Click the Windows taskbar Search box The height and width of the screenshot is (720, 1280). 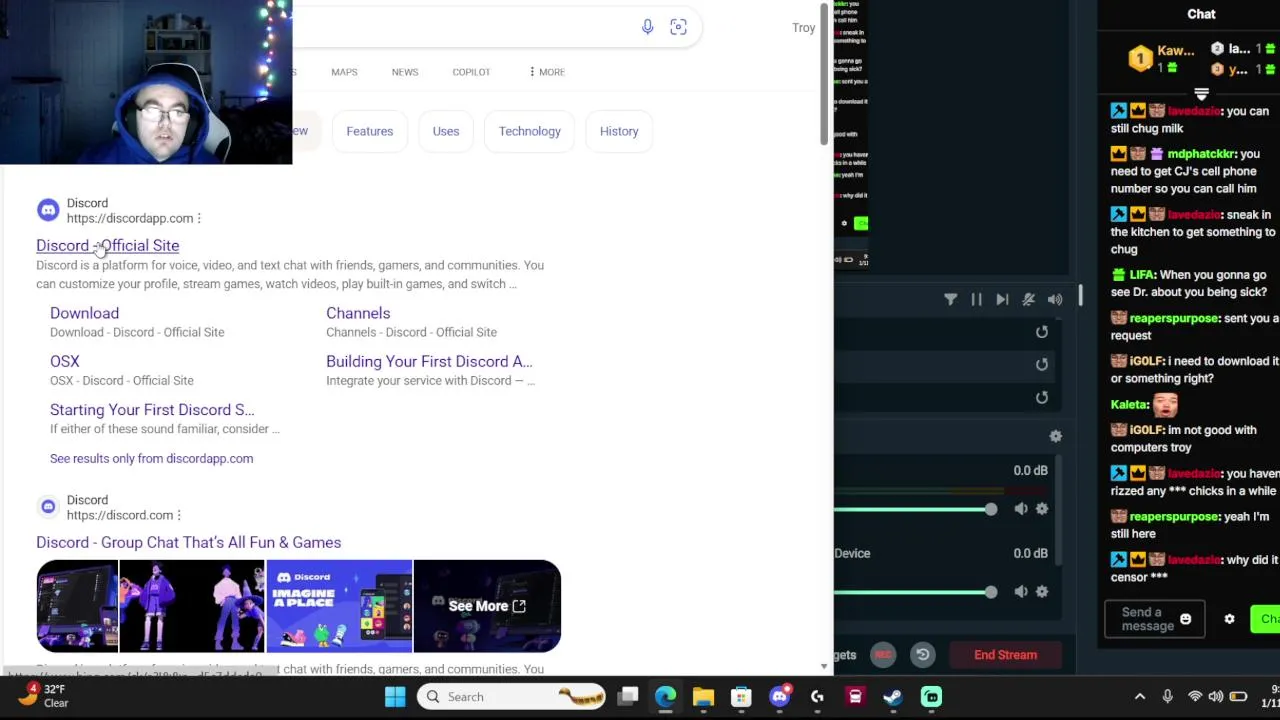pos(512,697)
